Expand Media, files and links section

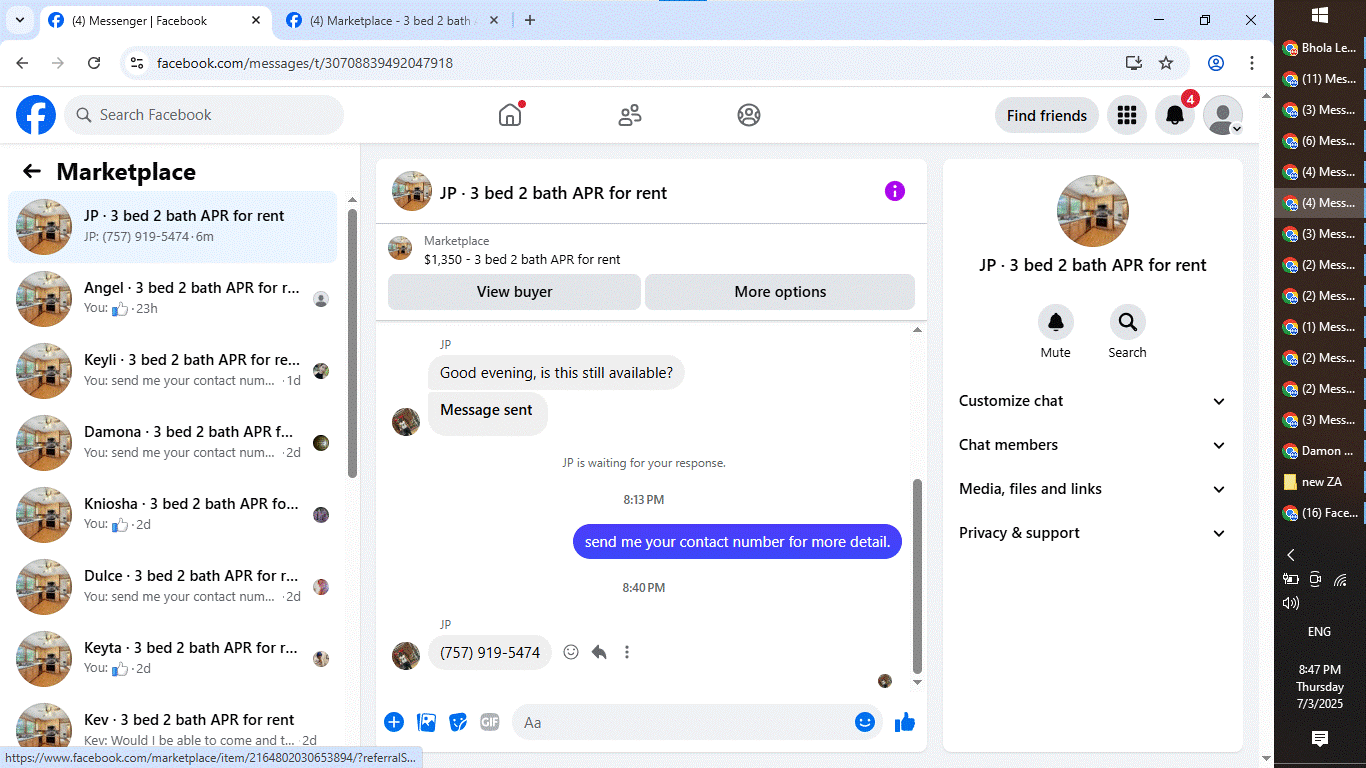1093,489
